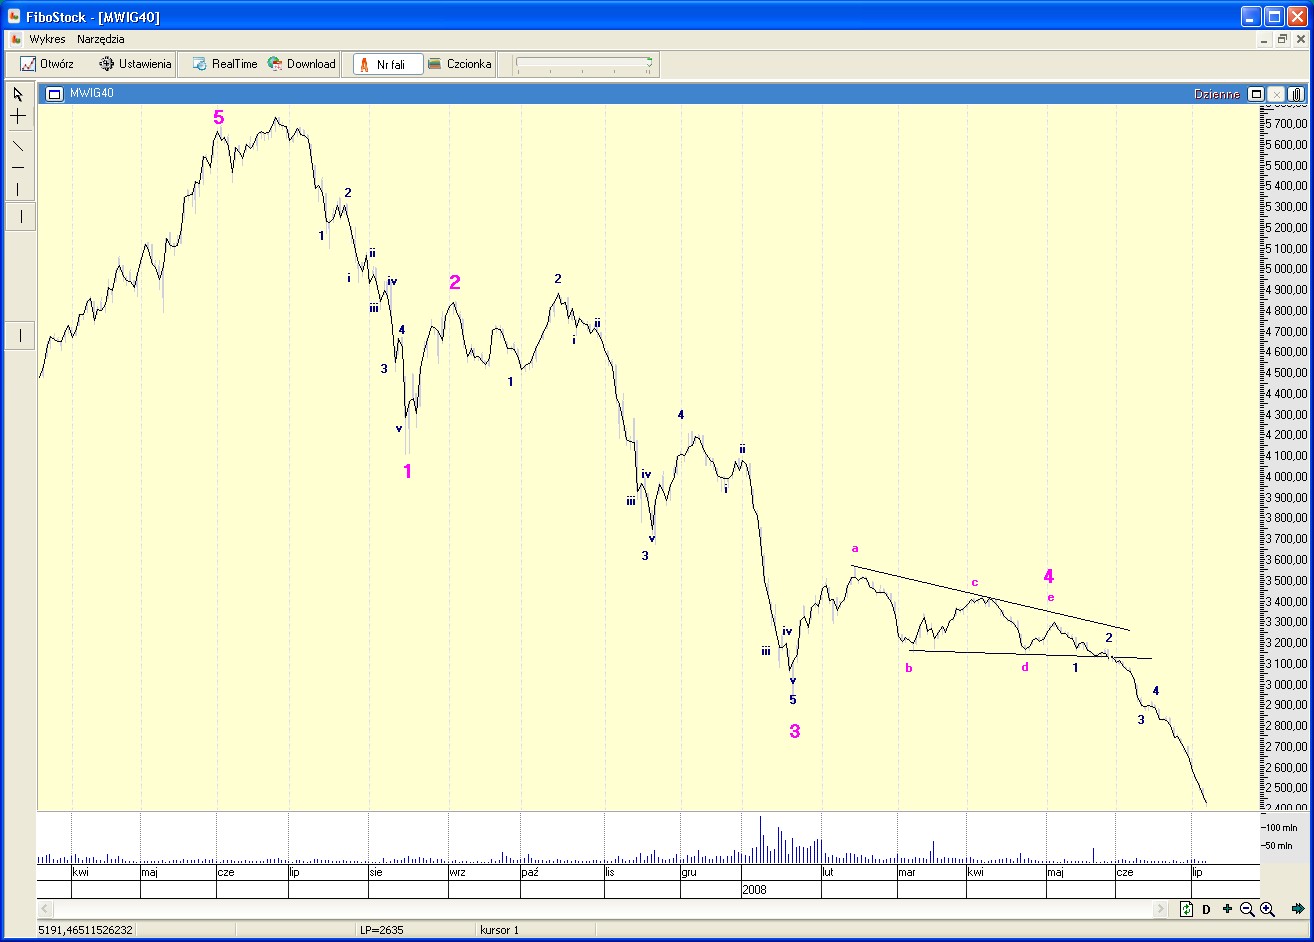
Task: Click the LP=2635 status bar entry
Action: [382, 930]
